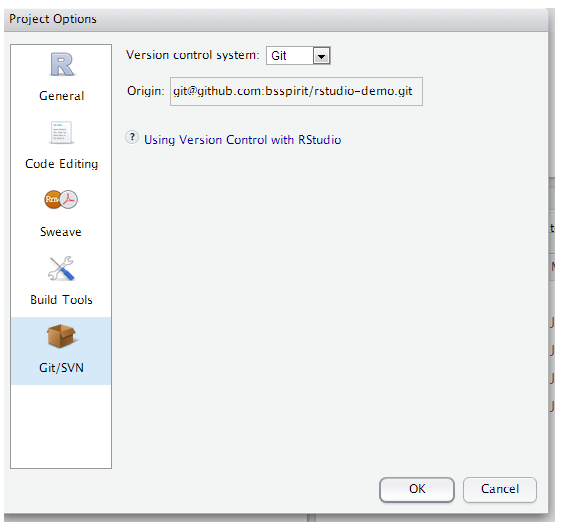Open the Code Editing document icon
Viewport: 568px width, 529px height.
pos(61,133)
